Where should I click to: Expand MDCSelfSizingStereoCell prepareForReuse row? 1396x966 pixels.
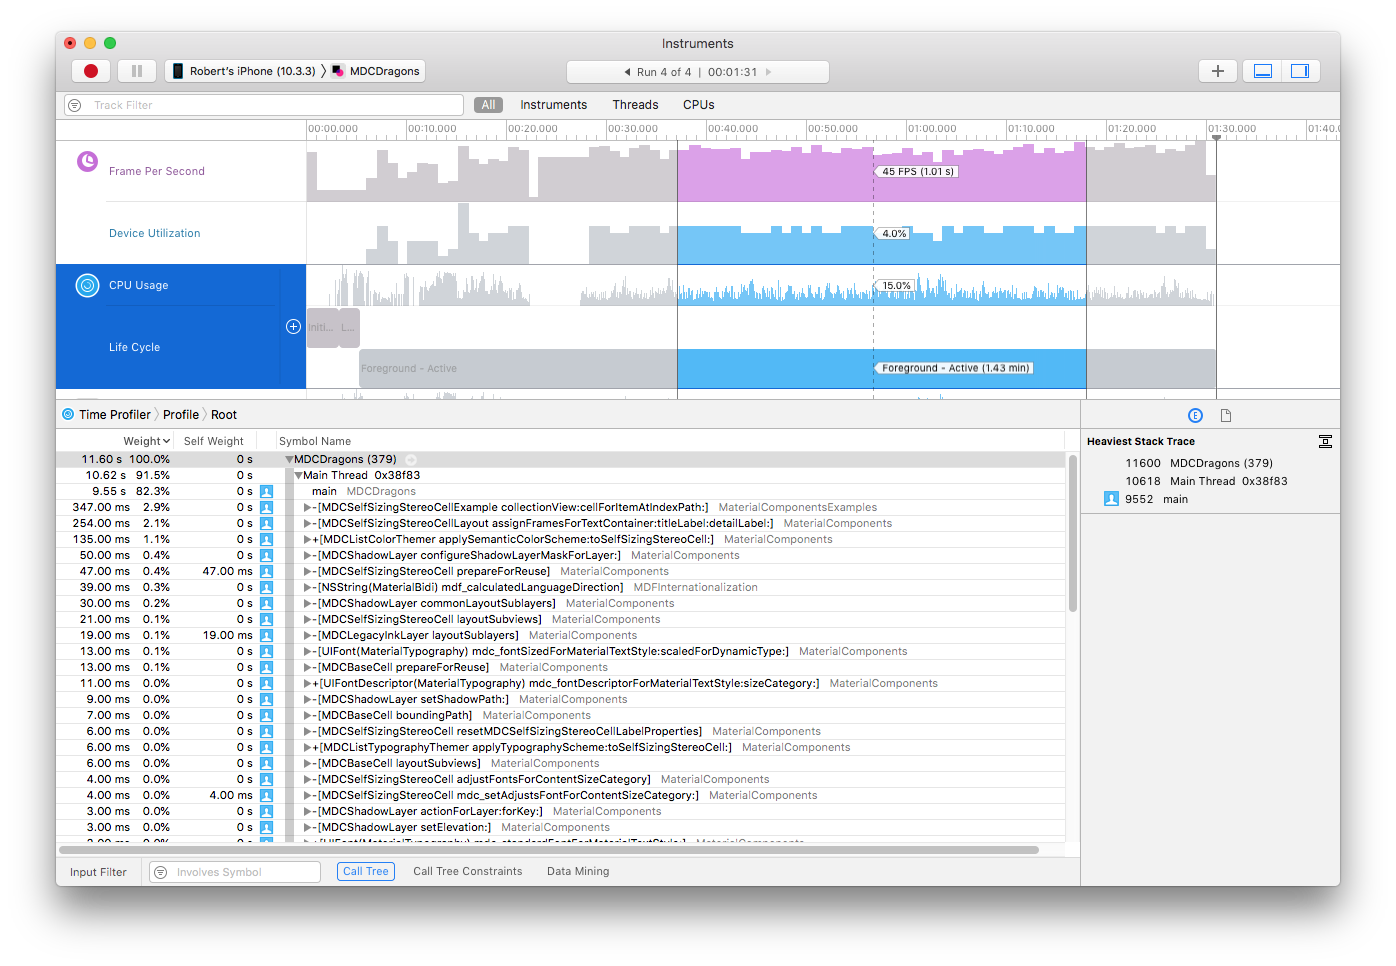coord(307,571)
